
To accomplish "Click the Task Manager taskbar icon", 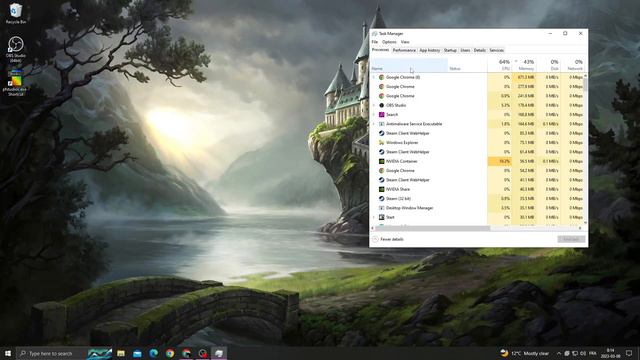I will point(219,353).
